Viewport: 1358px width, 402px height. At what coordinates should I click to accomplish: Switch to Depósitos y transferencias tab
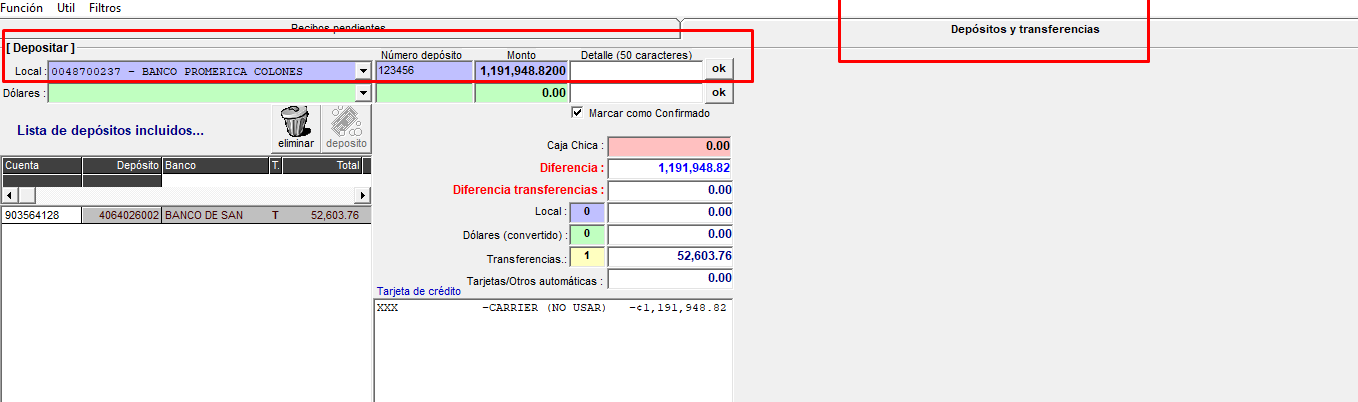[1024, 29]
